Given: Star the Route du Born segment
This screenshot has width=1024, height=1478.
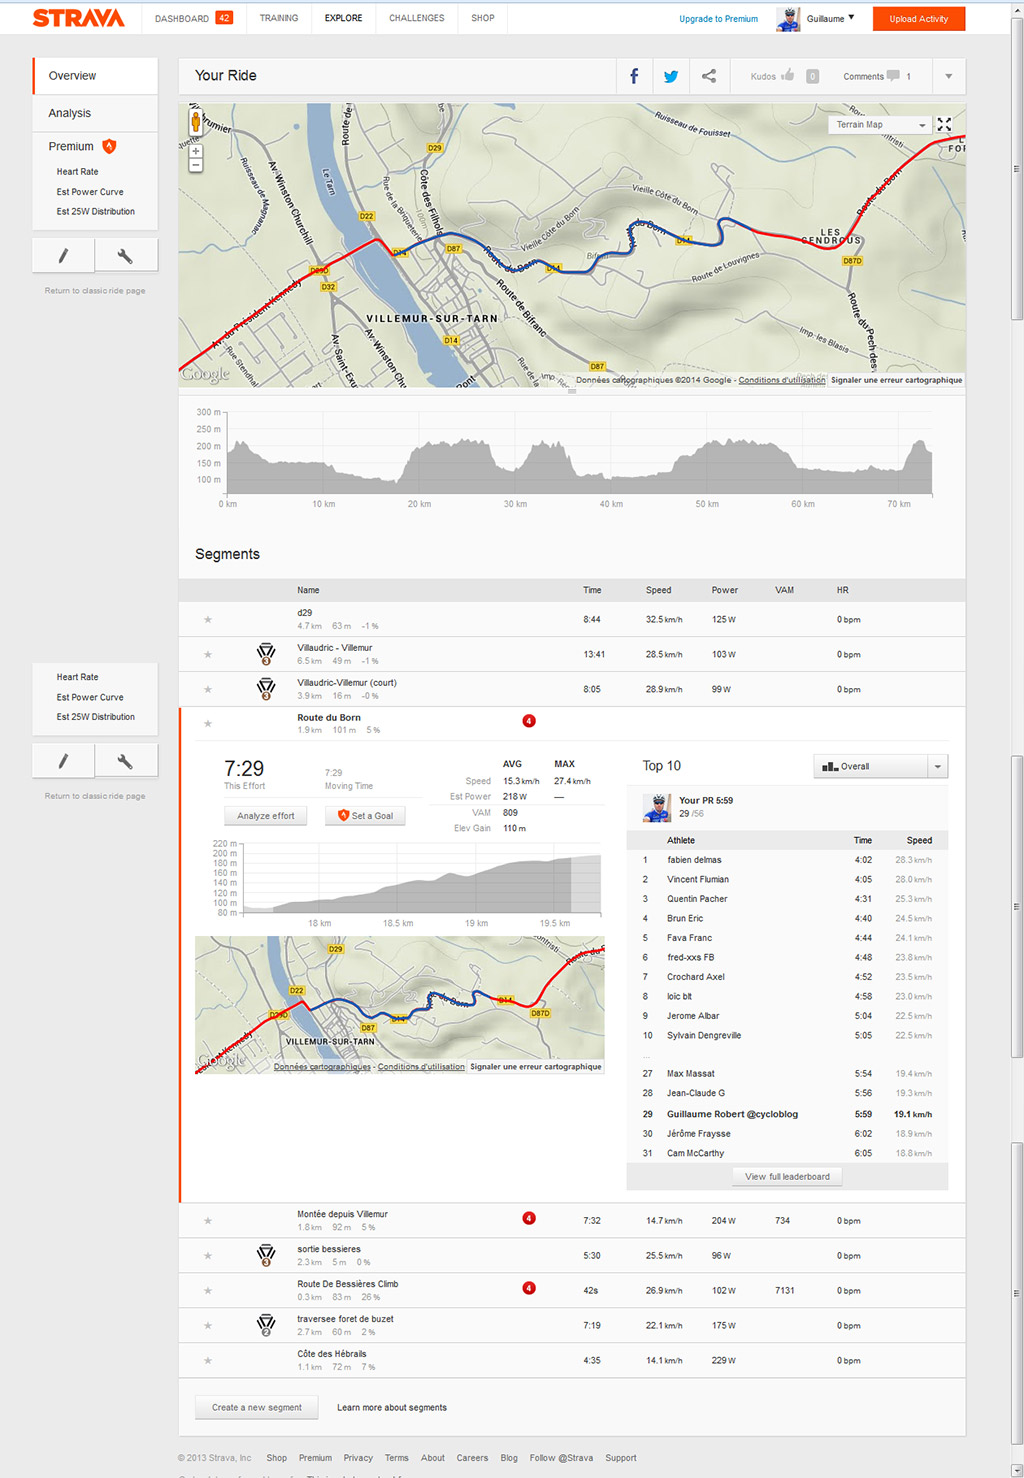Looking at the screenshot, I should tap(208, 724).
